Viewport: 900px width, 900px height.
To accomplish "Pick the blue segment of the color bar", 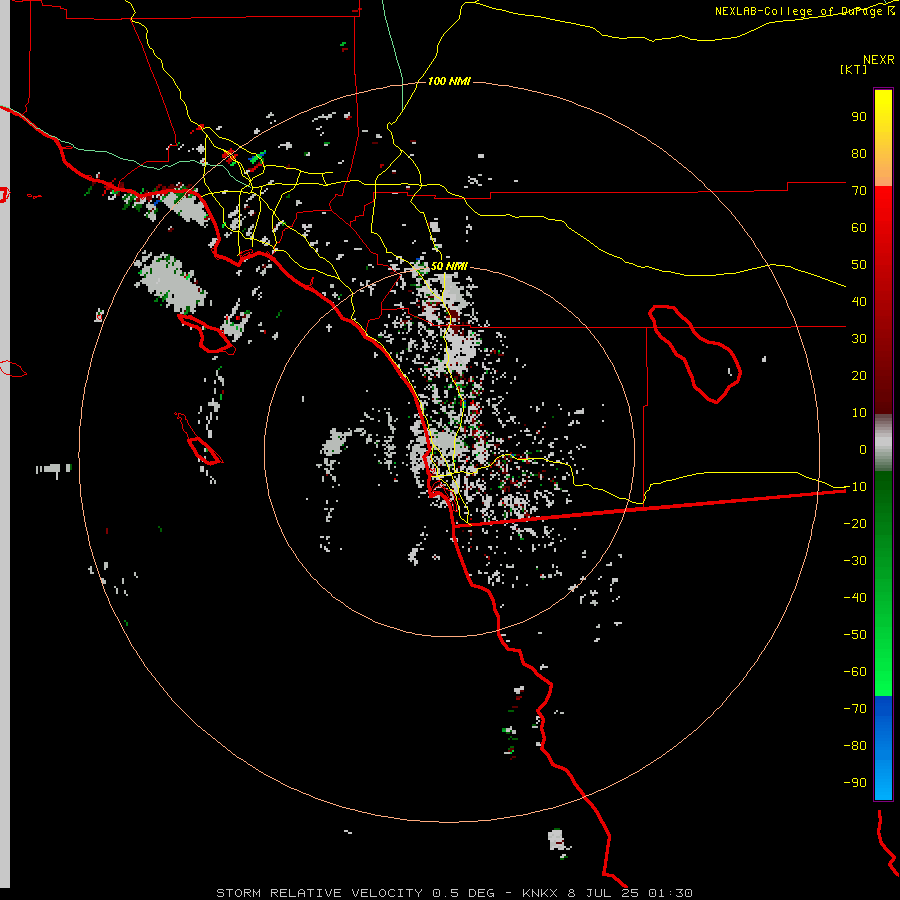I will click(x=883, y=748).
